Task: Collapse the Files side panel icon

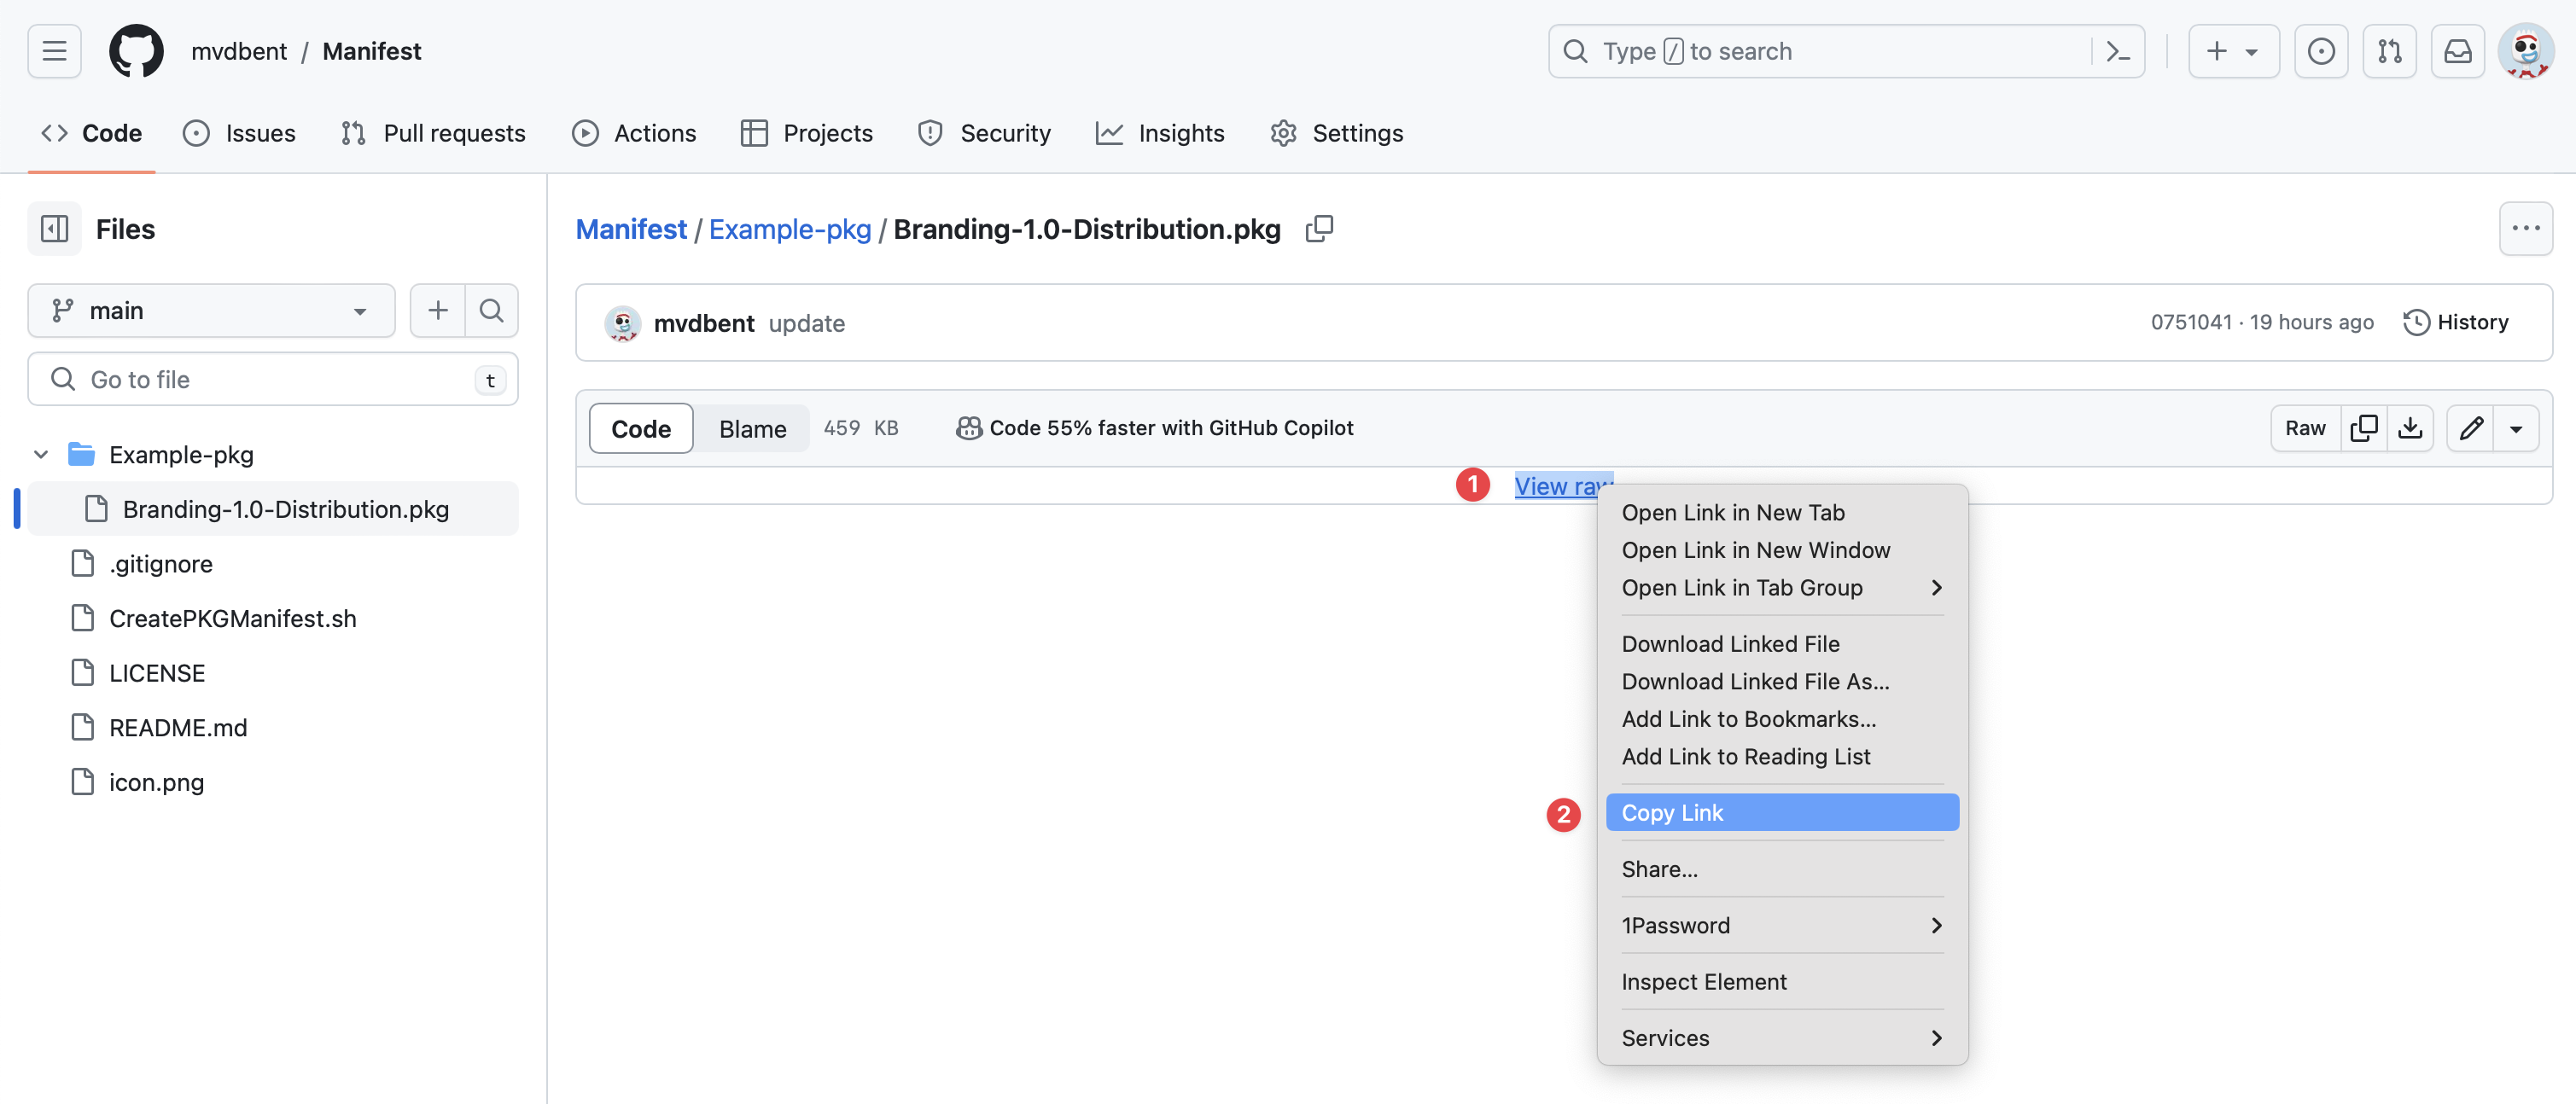Action: [54, 229]
